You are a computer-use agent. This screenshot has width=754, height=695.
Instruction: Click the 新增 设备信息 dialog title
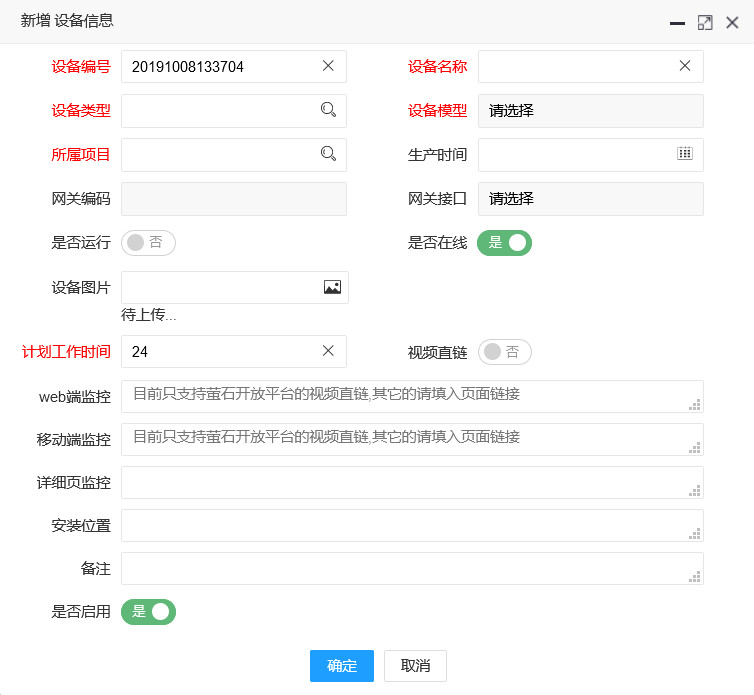click(x=67, y=21)
